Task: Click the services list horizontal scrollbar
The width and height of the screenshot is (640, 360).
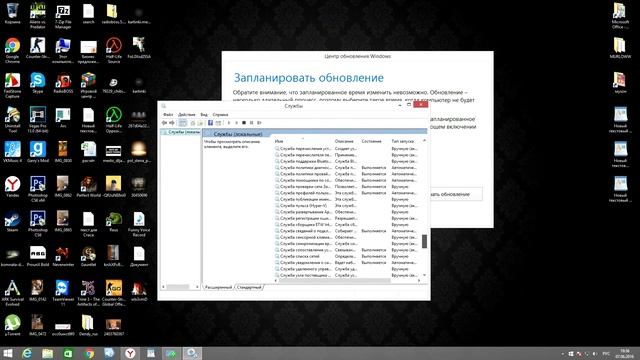Action: tap(335, 281)
